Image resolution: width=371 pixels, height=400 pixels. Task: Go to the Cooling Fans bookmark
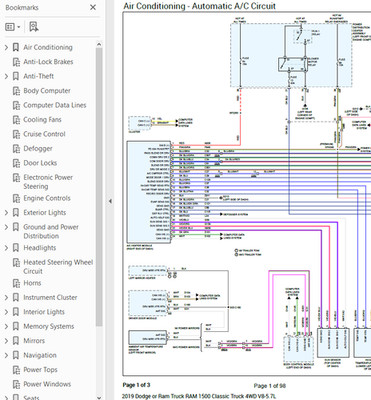pyautogui.click(x=42, y=119)
